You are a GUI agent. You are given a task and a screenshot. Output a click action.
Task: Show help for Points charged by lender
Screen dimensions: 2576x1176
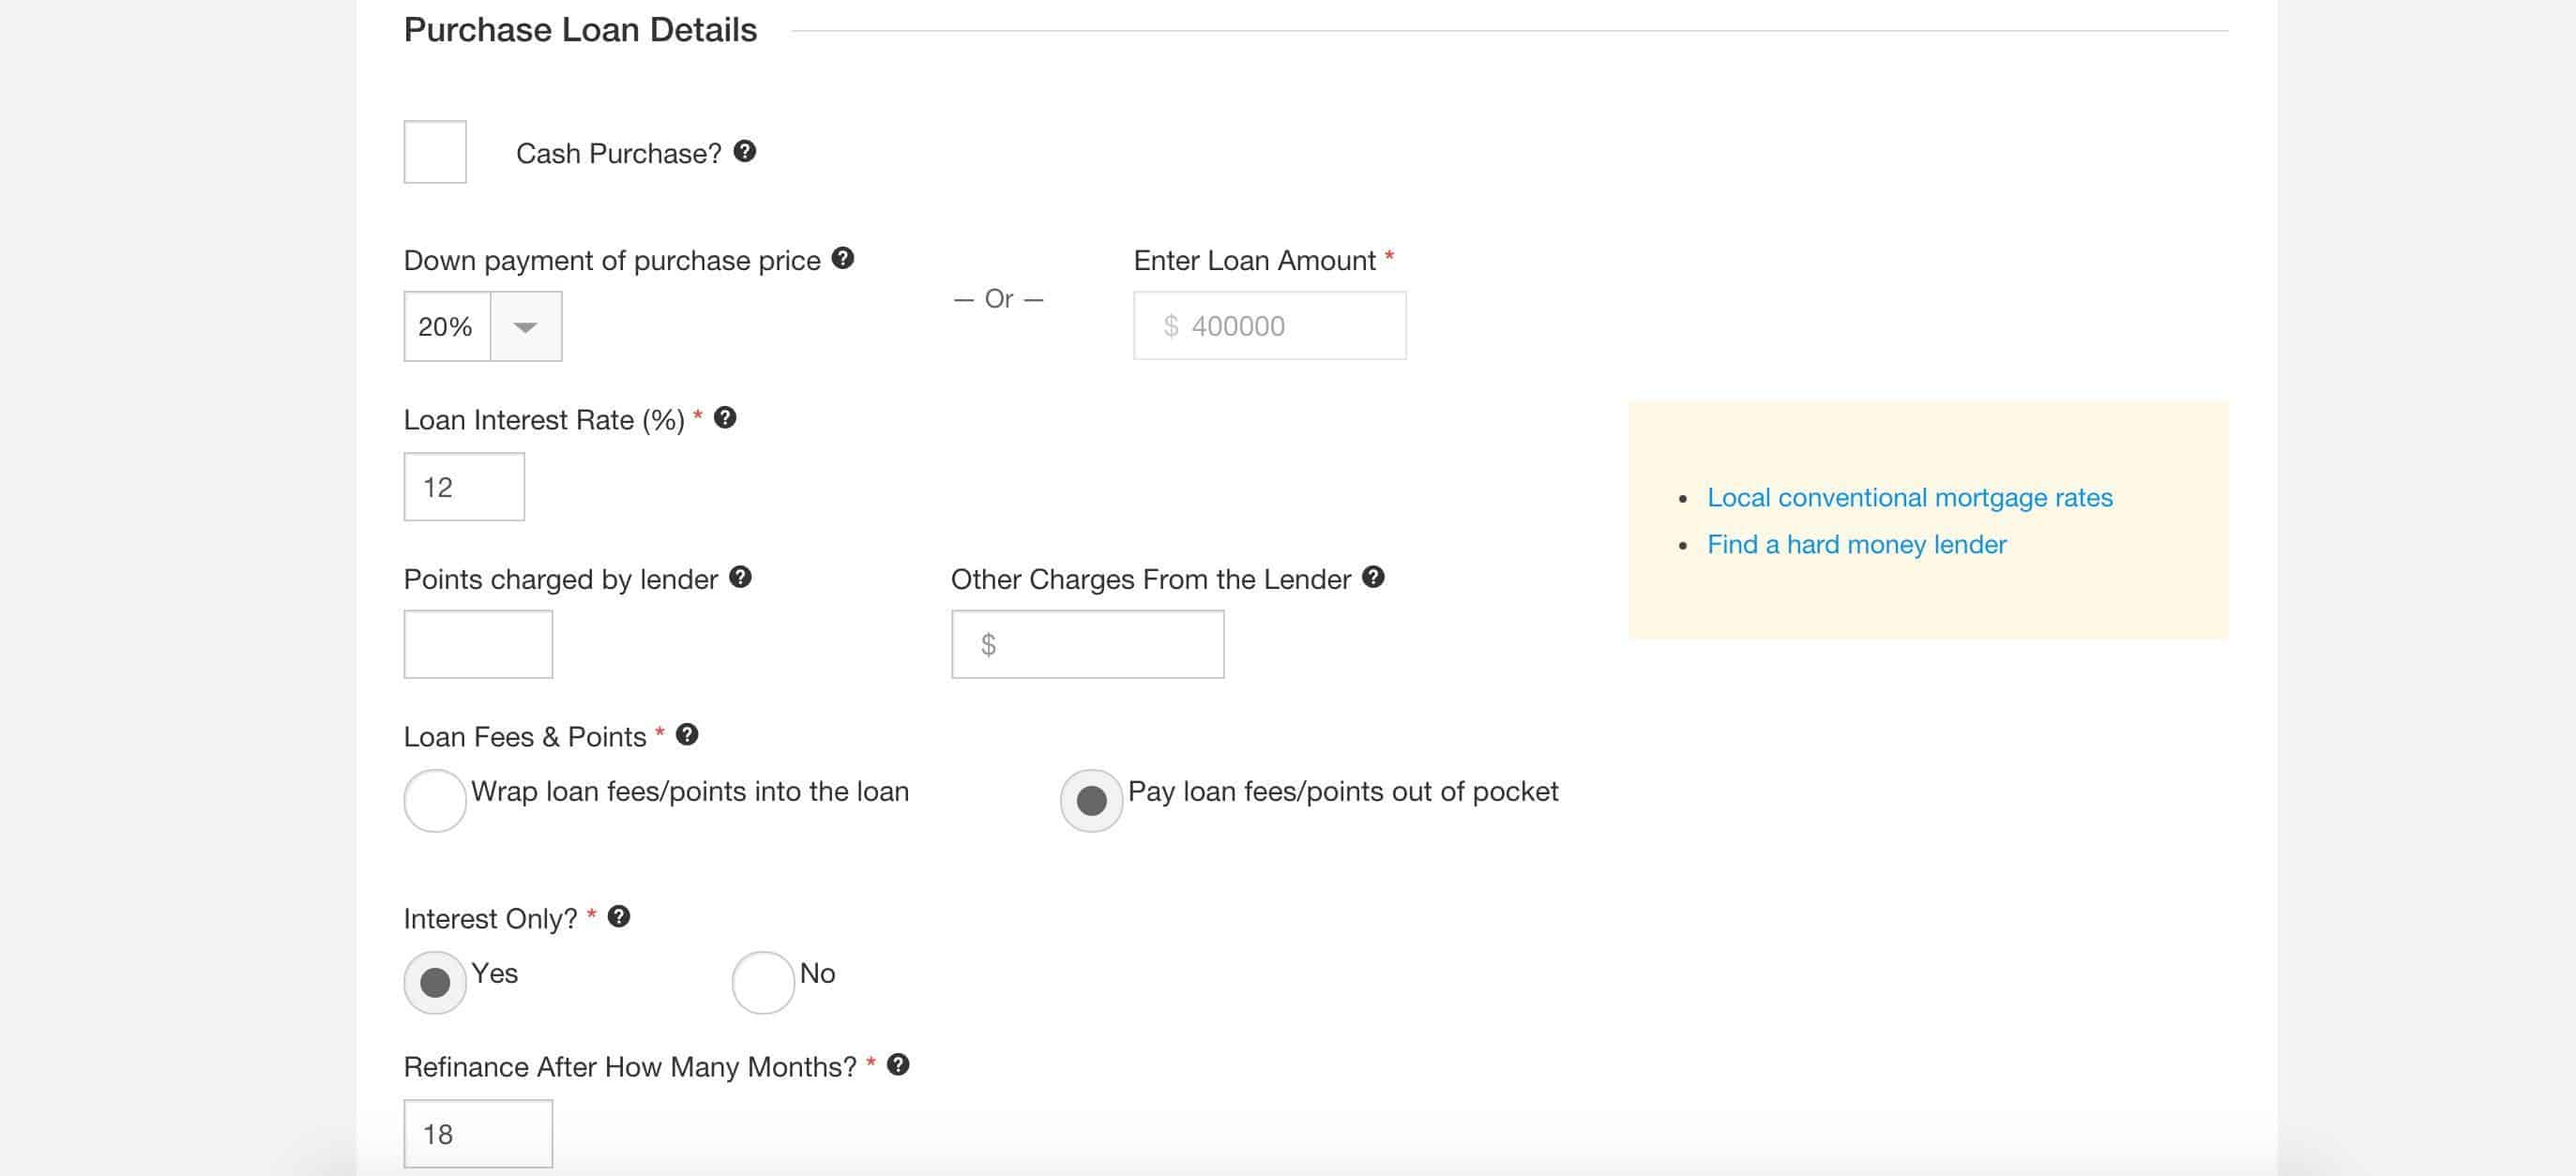[x=740, y=577]
